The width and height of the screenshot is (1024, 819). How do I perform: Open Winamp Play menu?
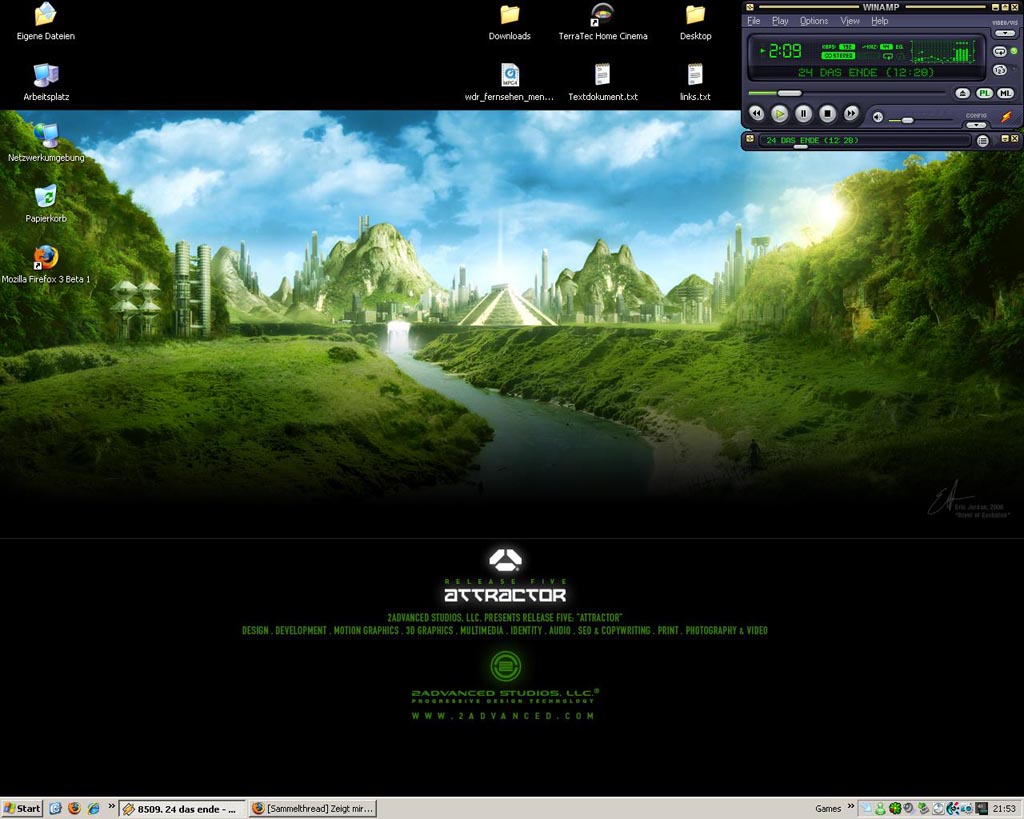coord(780,21)
